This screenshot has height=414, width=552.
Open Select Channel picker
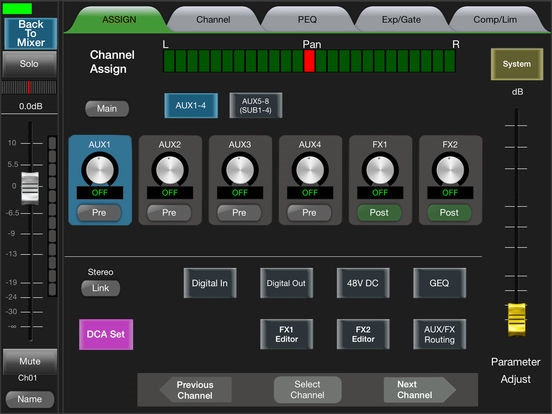[307, 390]
